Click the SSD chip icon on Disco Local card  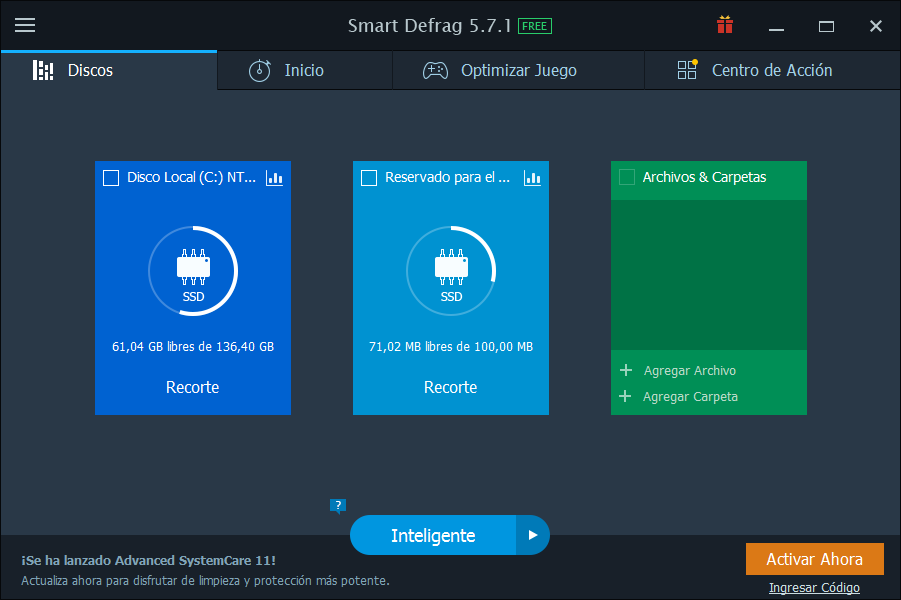(193, 267)
